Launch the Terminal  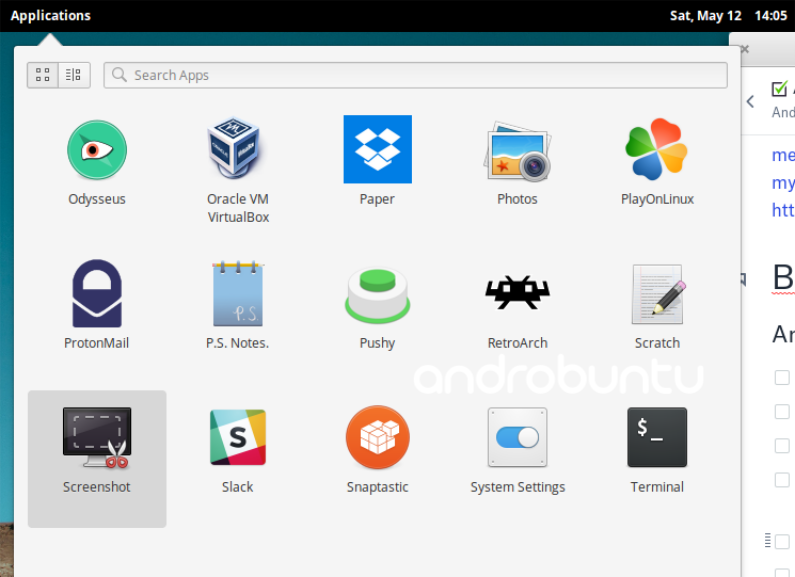click(x=657, y=437)
